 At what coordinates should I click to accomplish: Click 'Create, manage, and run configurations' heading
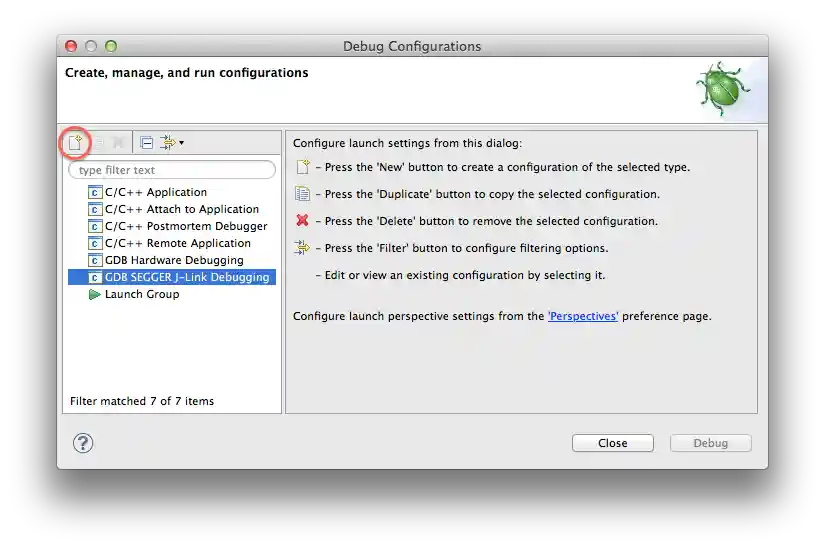coord(187,73)
